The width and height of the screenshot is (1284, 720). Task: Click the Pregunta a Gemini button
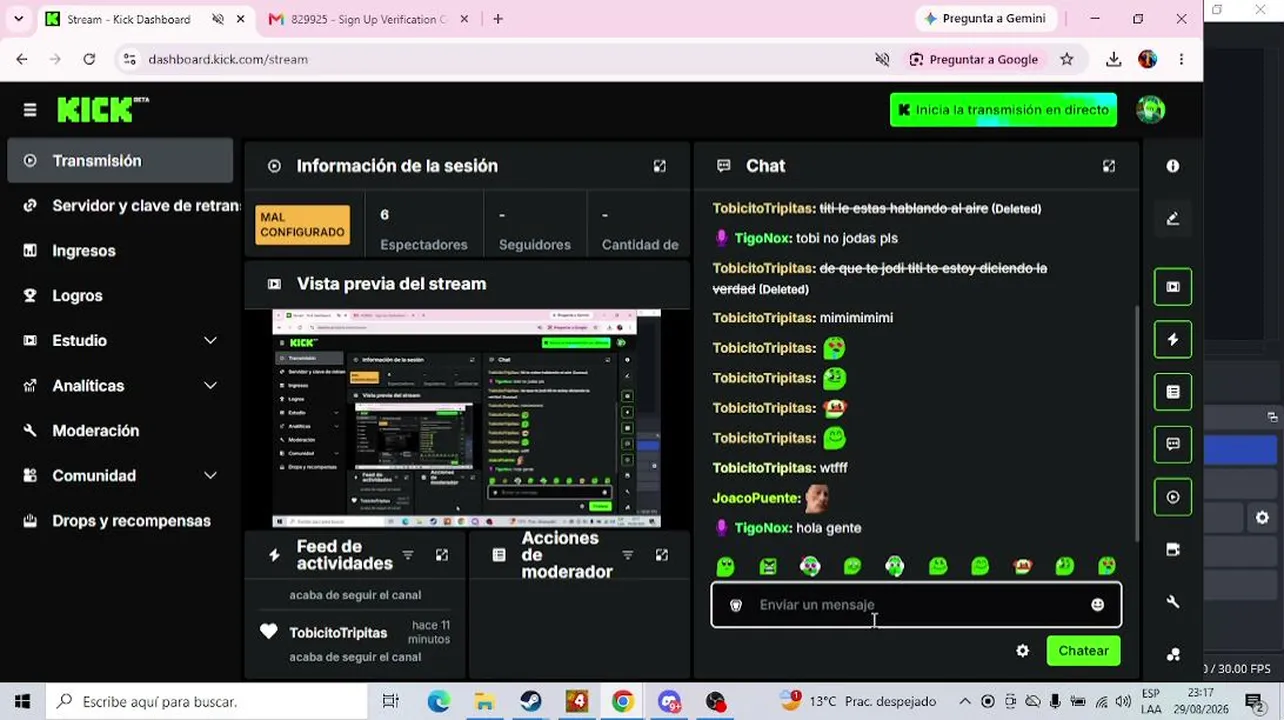985,19
